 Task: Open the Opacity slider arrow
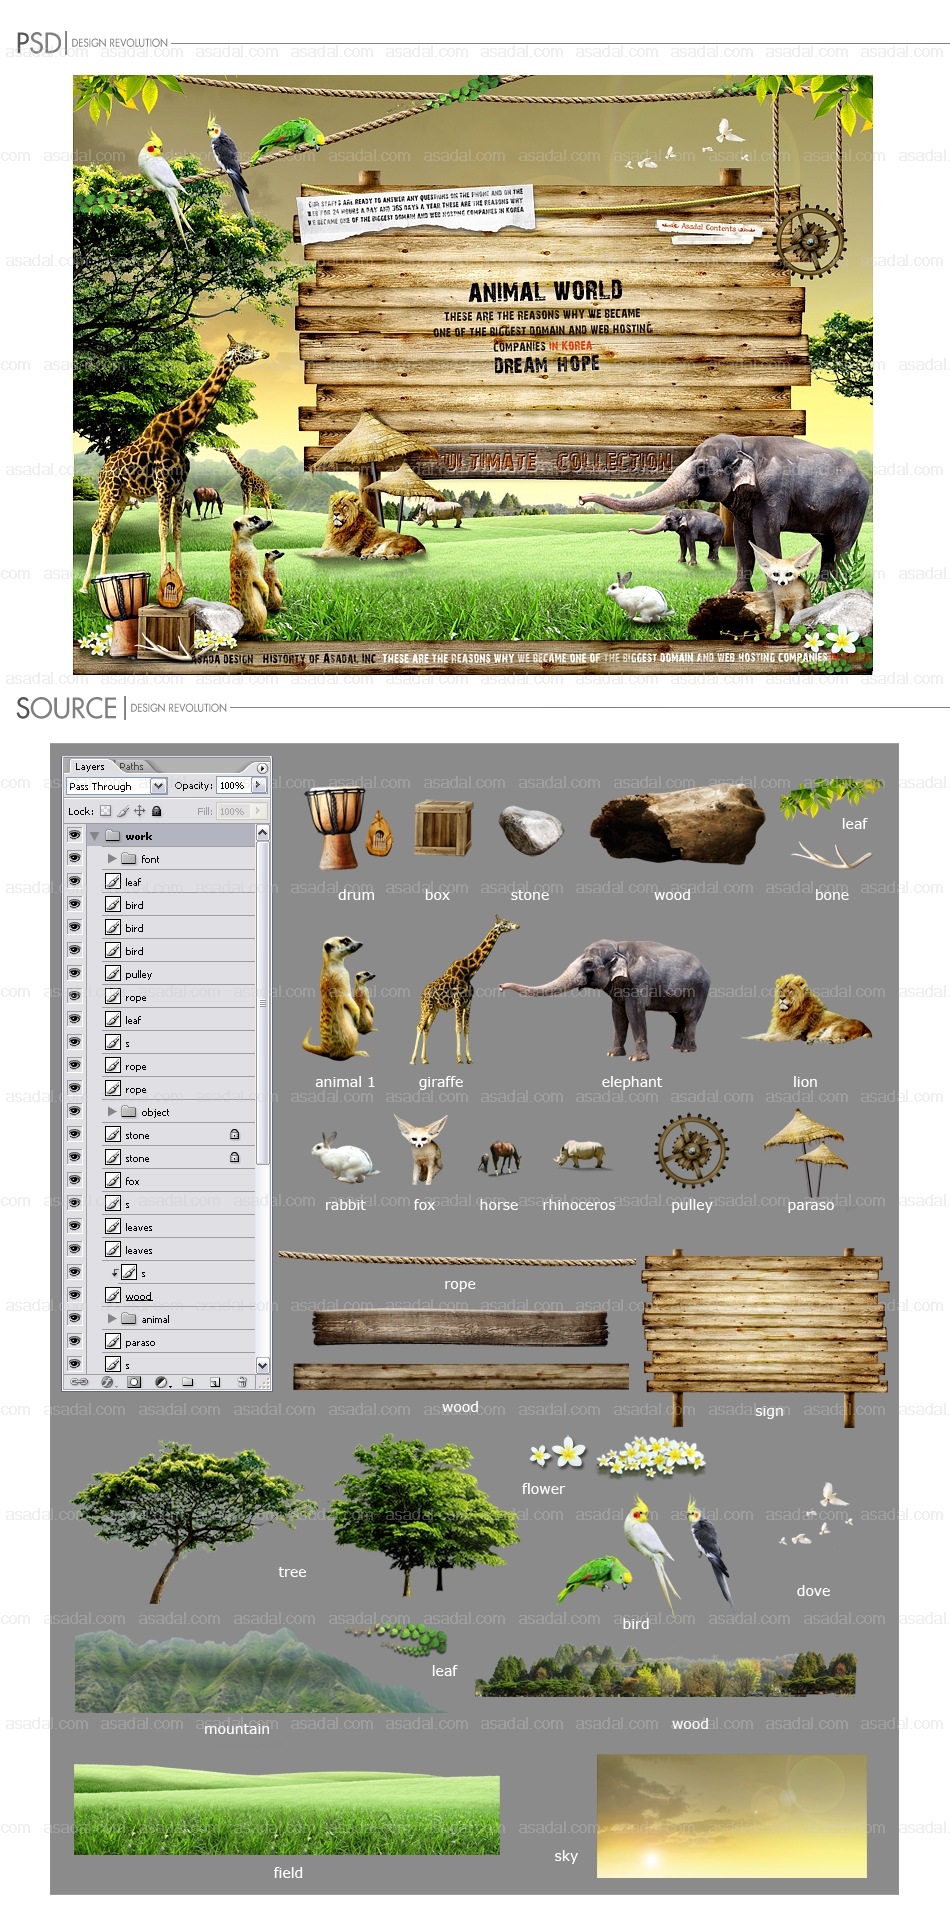258,786
